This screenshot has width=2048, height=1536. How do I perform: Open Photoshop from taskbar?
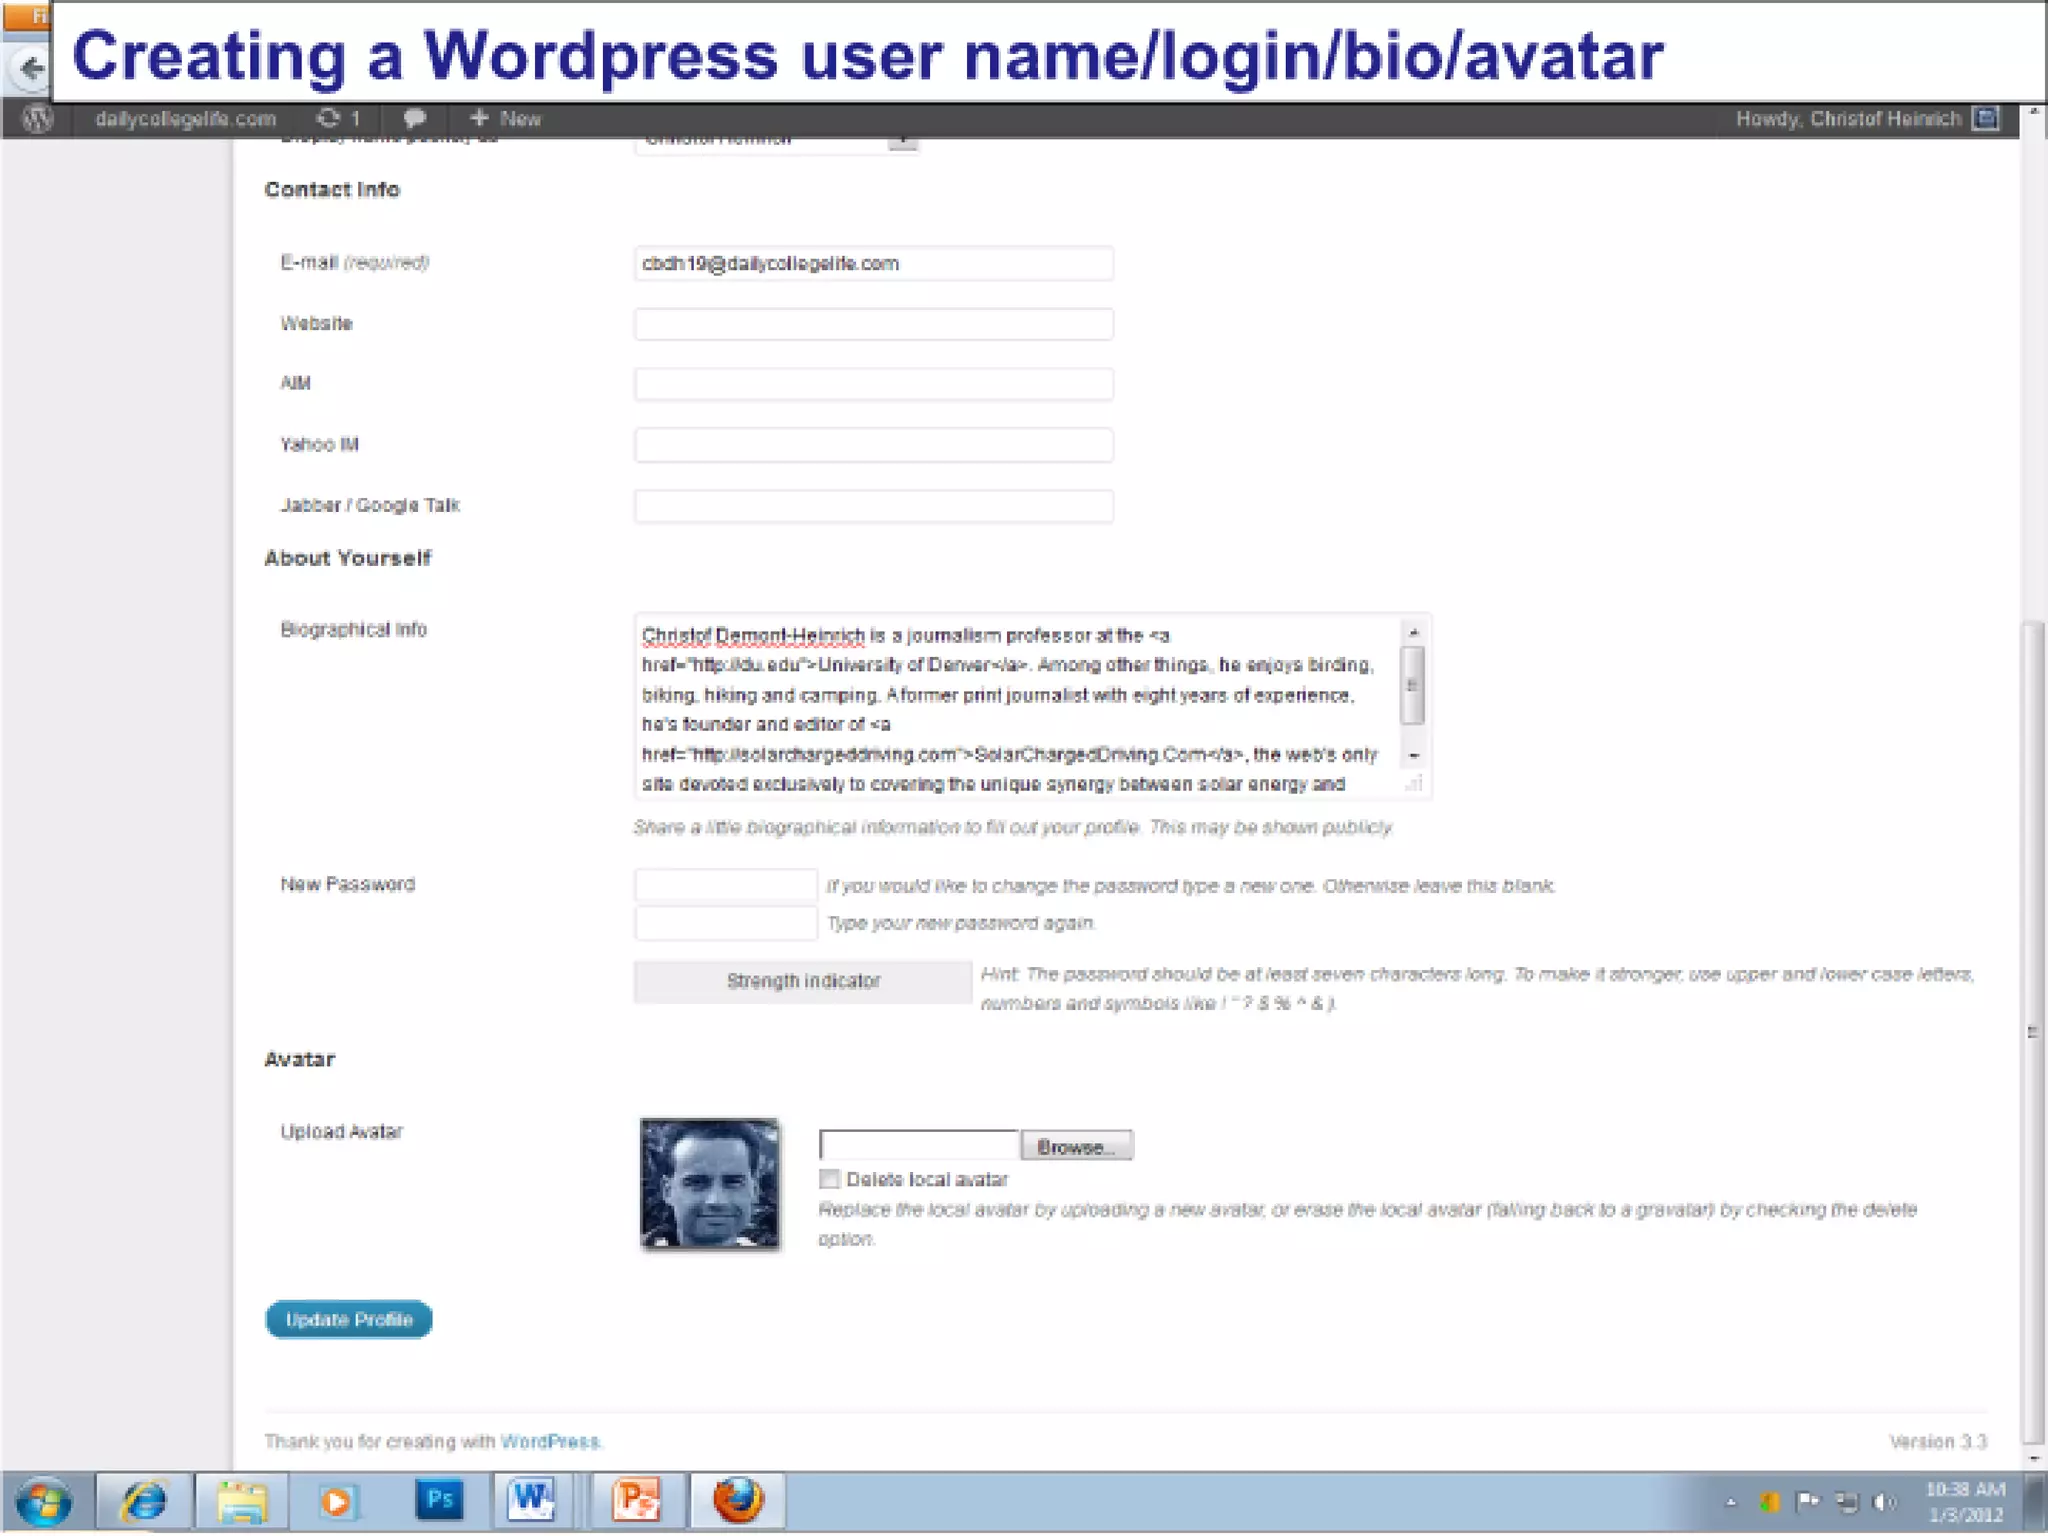pos(439,1500)
